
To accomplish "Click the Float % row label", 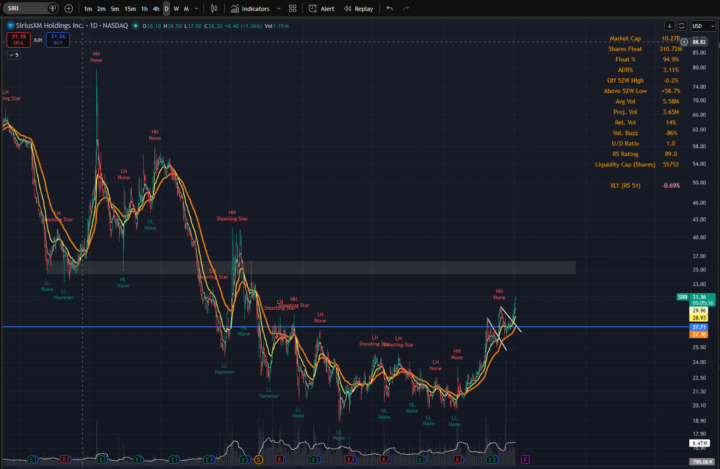I will tap(625, 59).
